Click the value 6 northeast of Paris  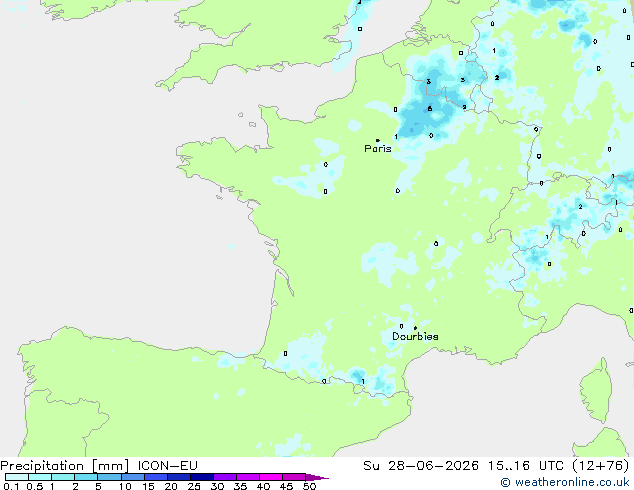tap(430, 108)
